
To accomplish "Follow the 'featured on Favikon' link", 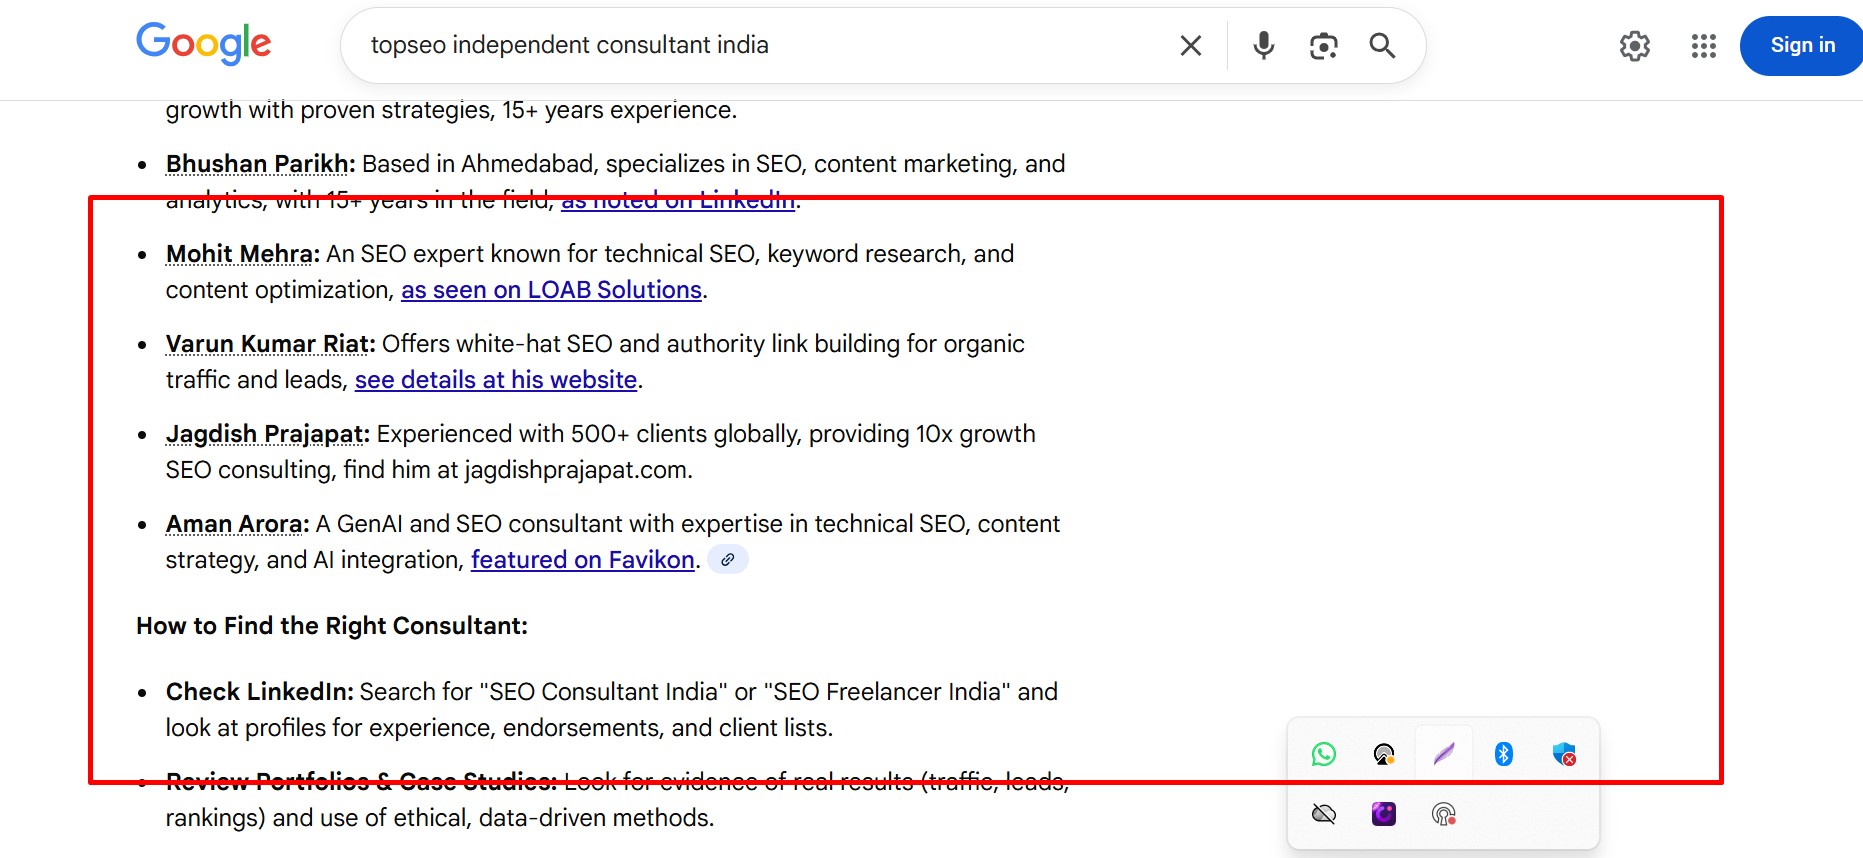I will [583, 559].
